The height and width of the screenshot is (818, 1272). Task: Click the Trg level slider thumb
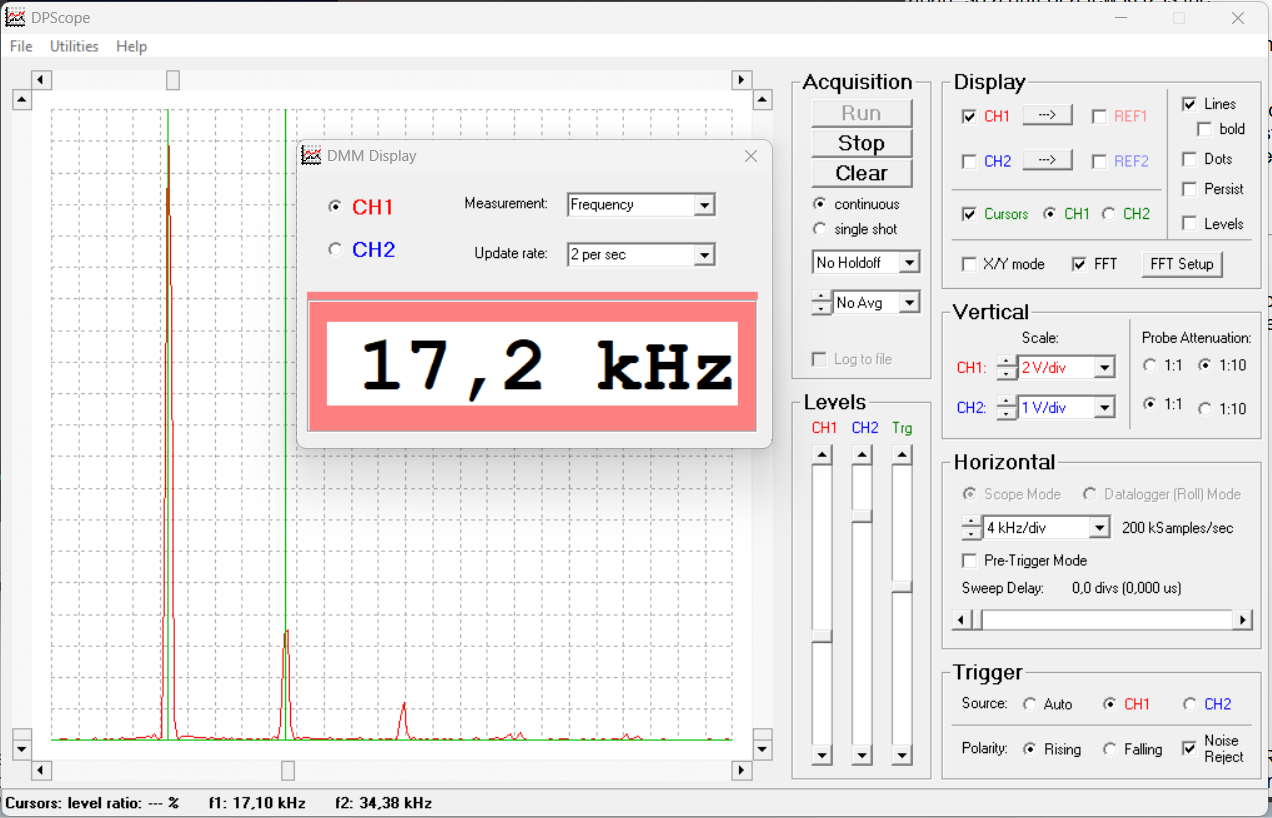(x=902, y=586)
